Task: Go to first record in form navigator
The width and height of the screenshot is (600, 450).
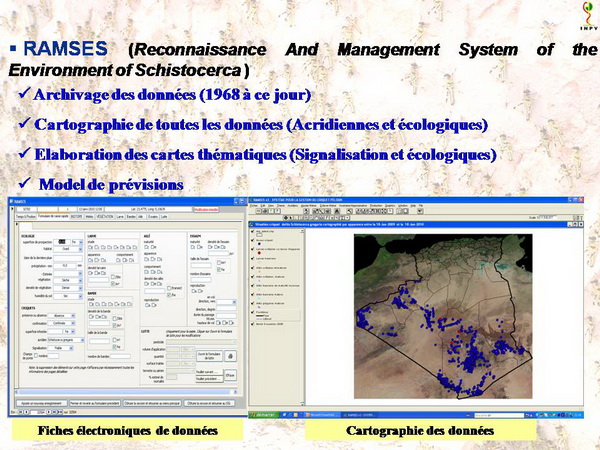Action: click(21, 412)
